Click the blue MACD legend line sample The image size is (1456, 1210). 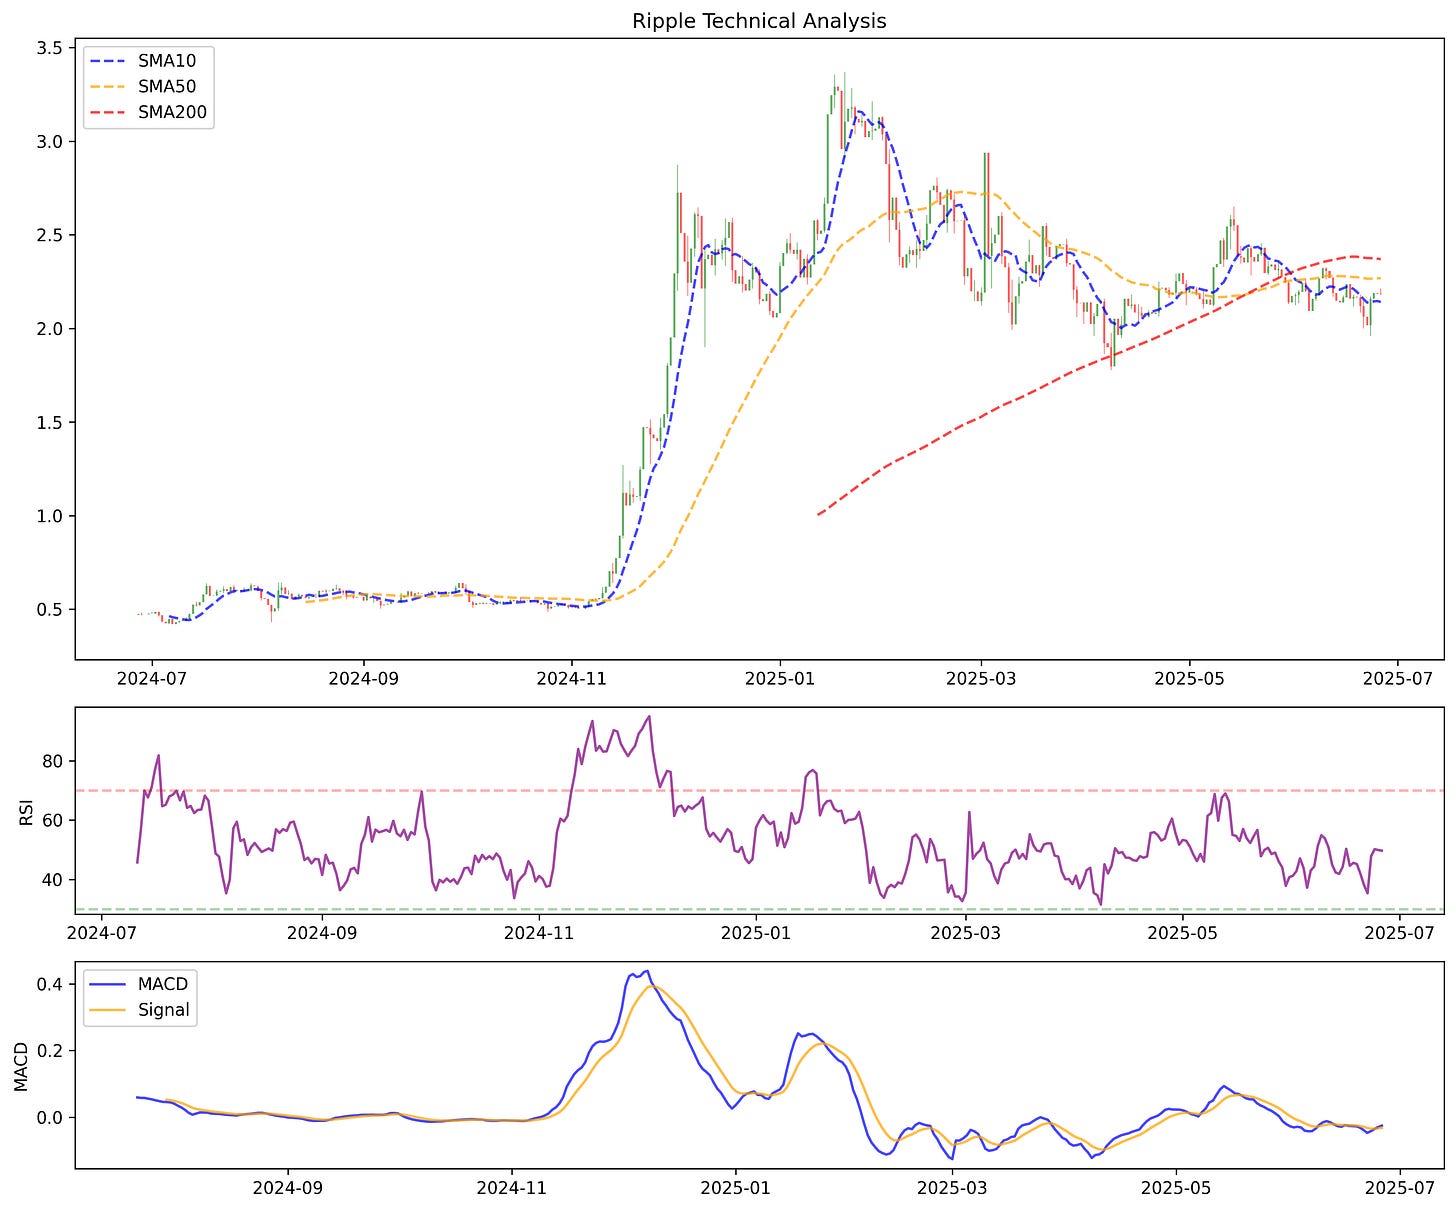pyautogui.click(x=109, y=985)
